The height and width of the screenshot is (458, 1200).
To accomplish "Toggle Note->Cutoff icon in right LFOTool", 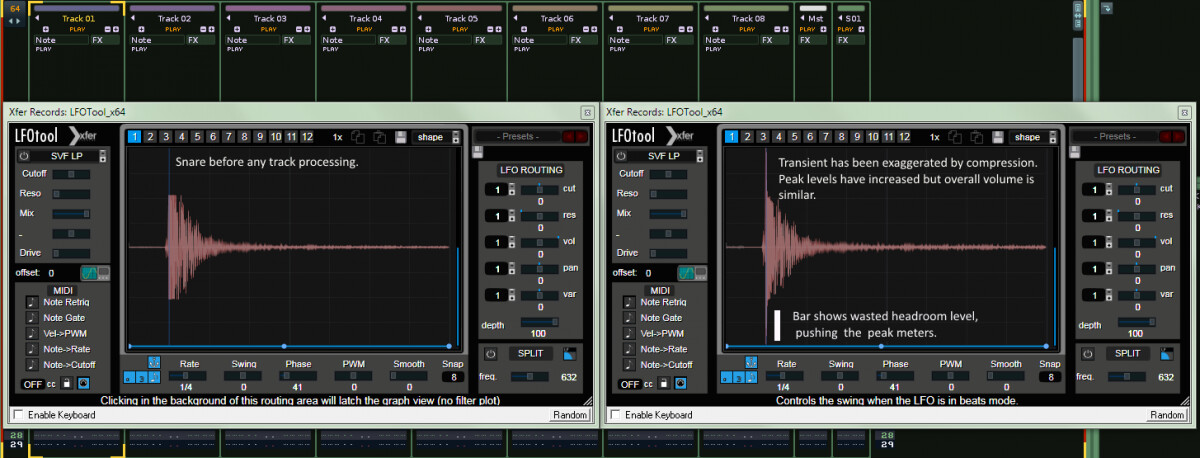I will [x=628, y=364].
